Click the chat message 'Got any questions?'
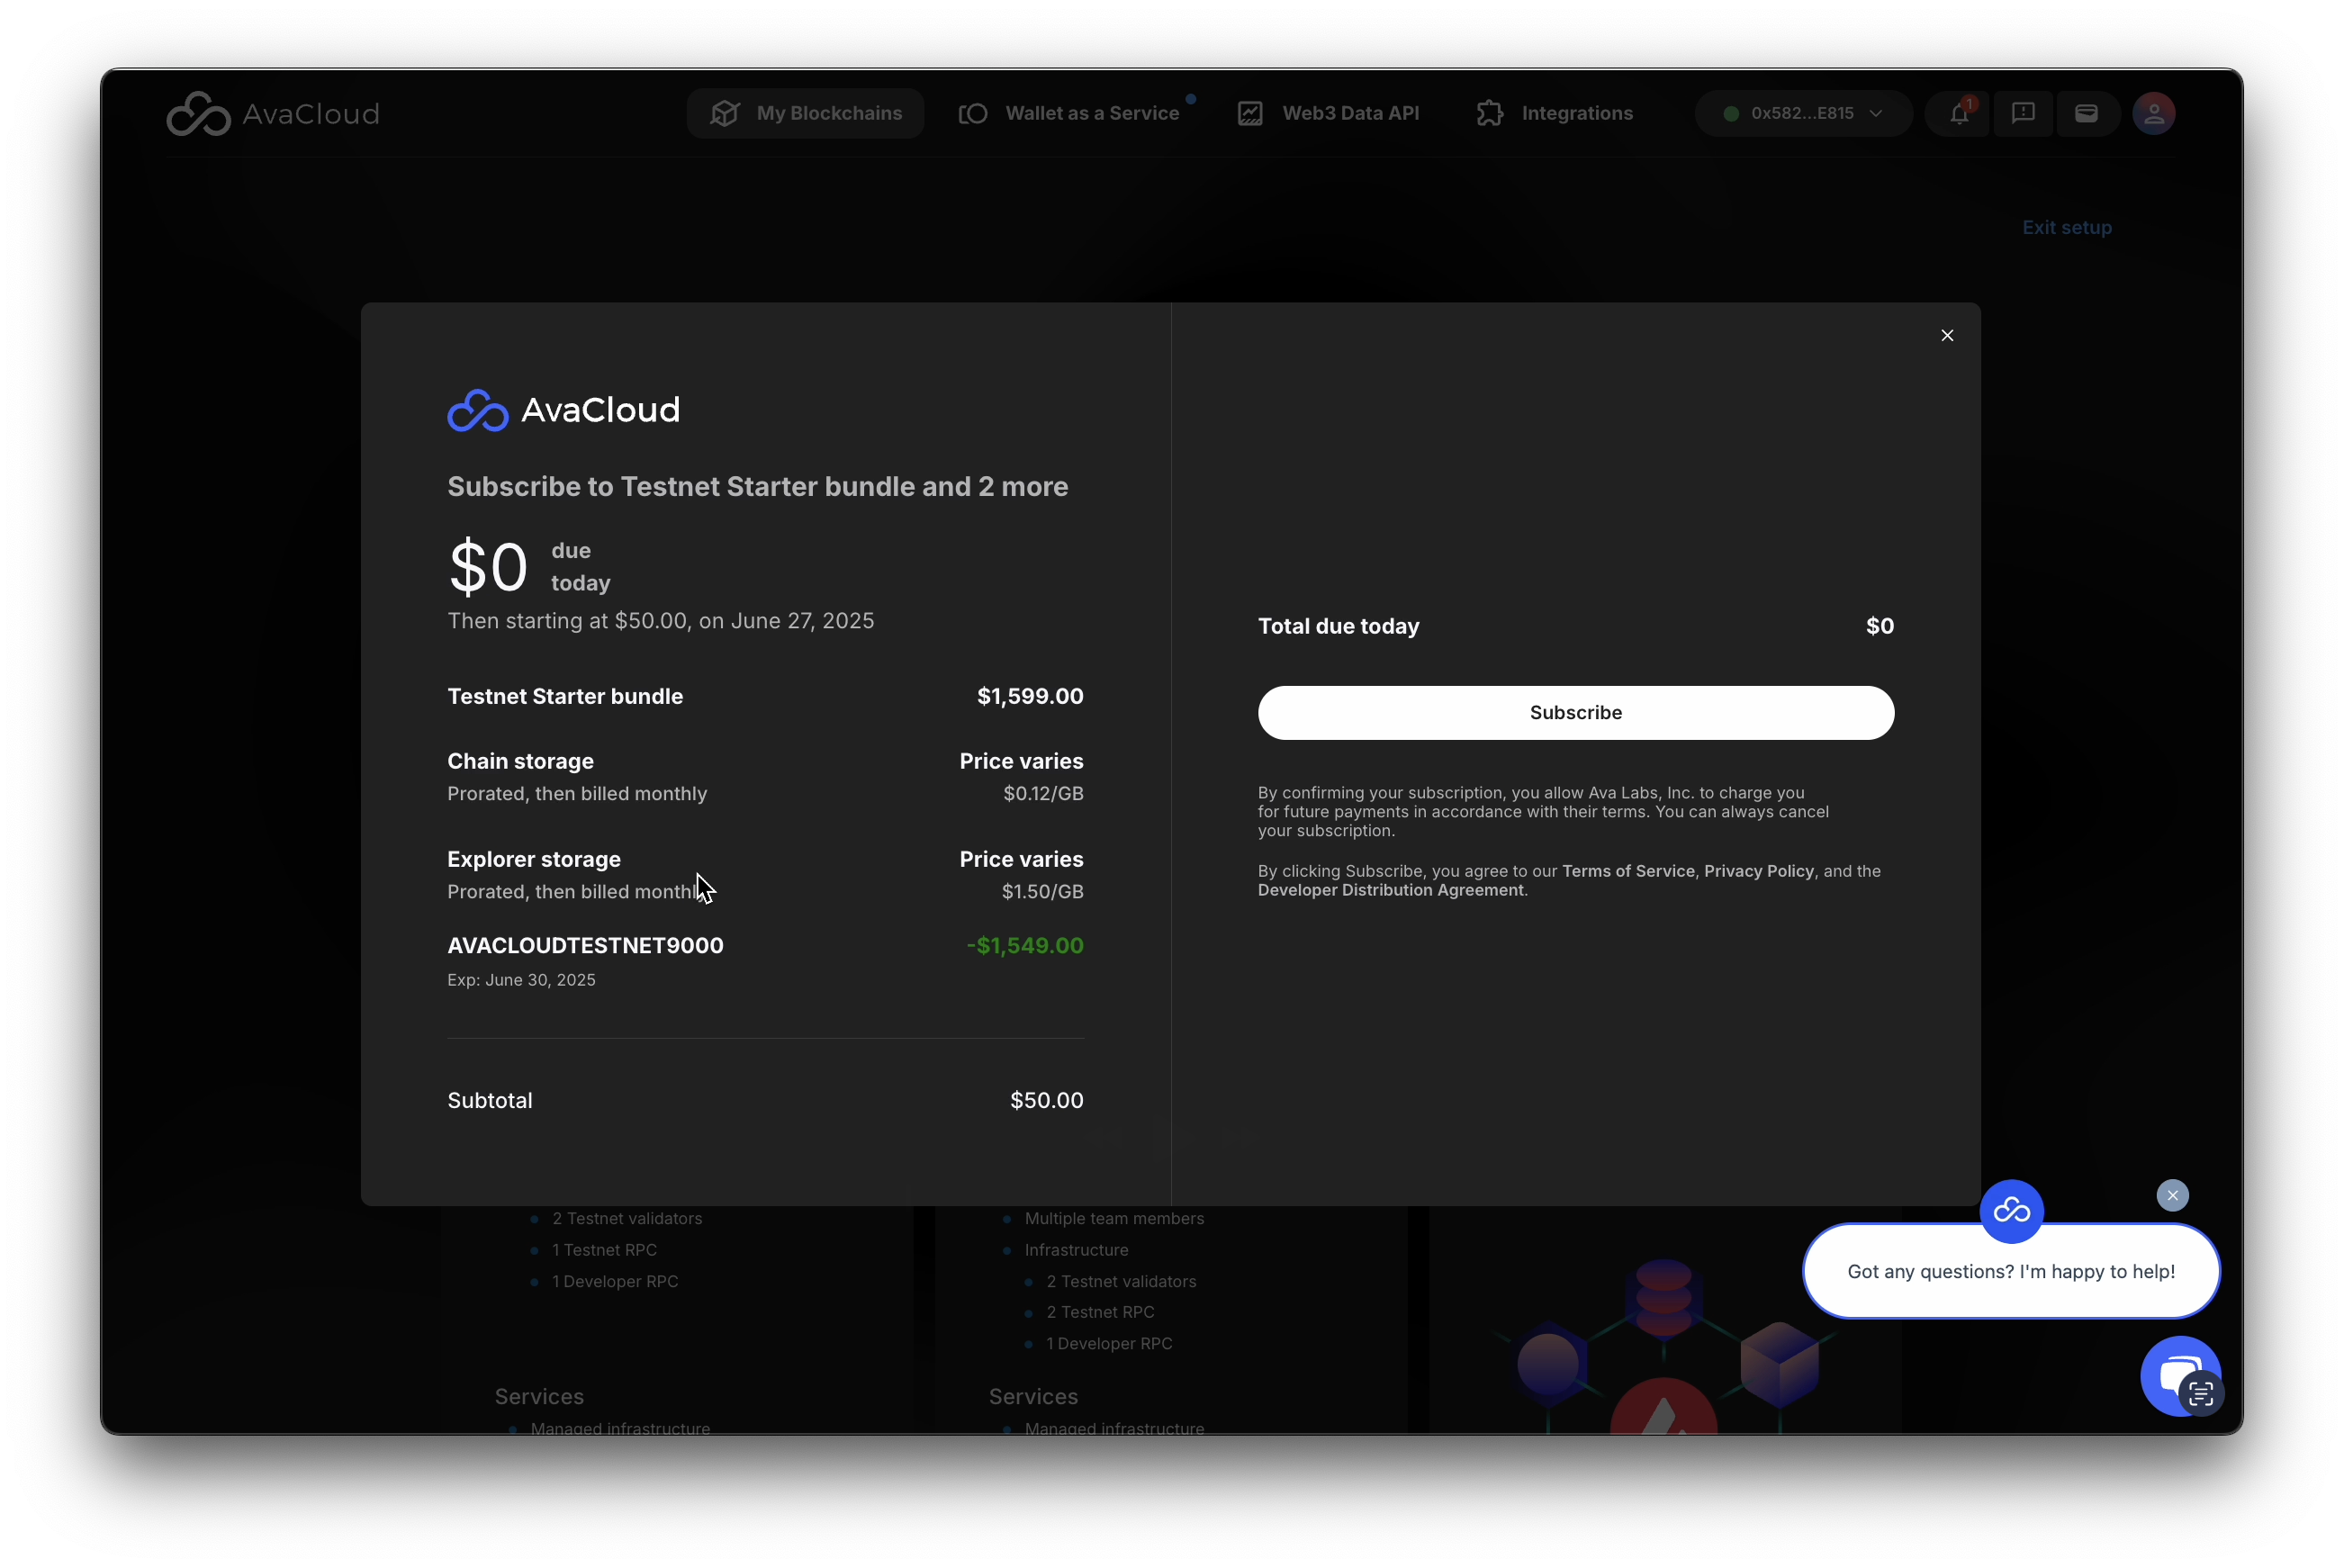Image resolution: width=2344 pixels, height=1568 pixels. [x=2010, y=1271]
